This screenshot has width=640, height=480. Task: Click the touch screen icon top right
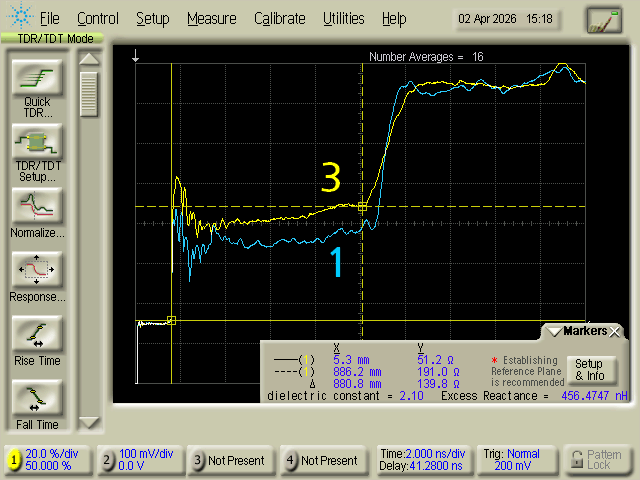[604, 19]
